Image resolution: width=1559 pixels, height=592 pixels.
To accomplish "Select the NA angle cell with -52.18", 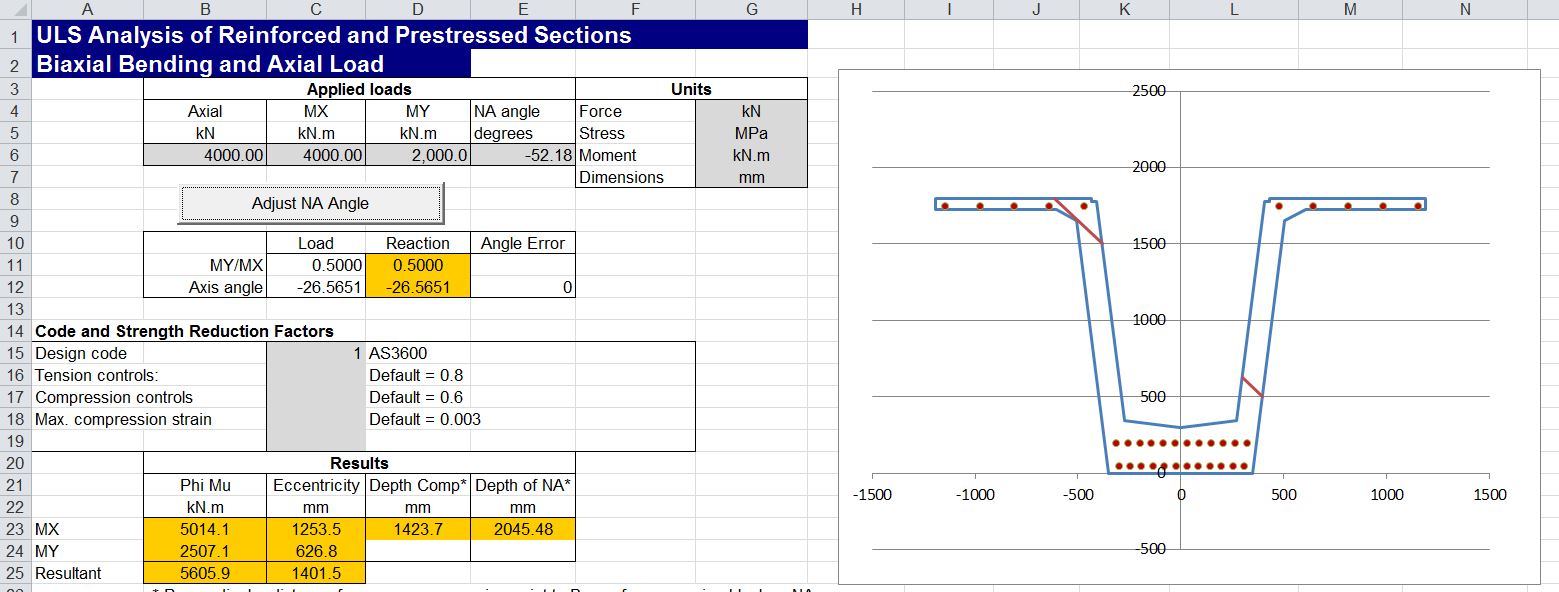I will point(522,155).
